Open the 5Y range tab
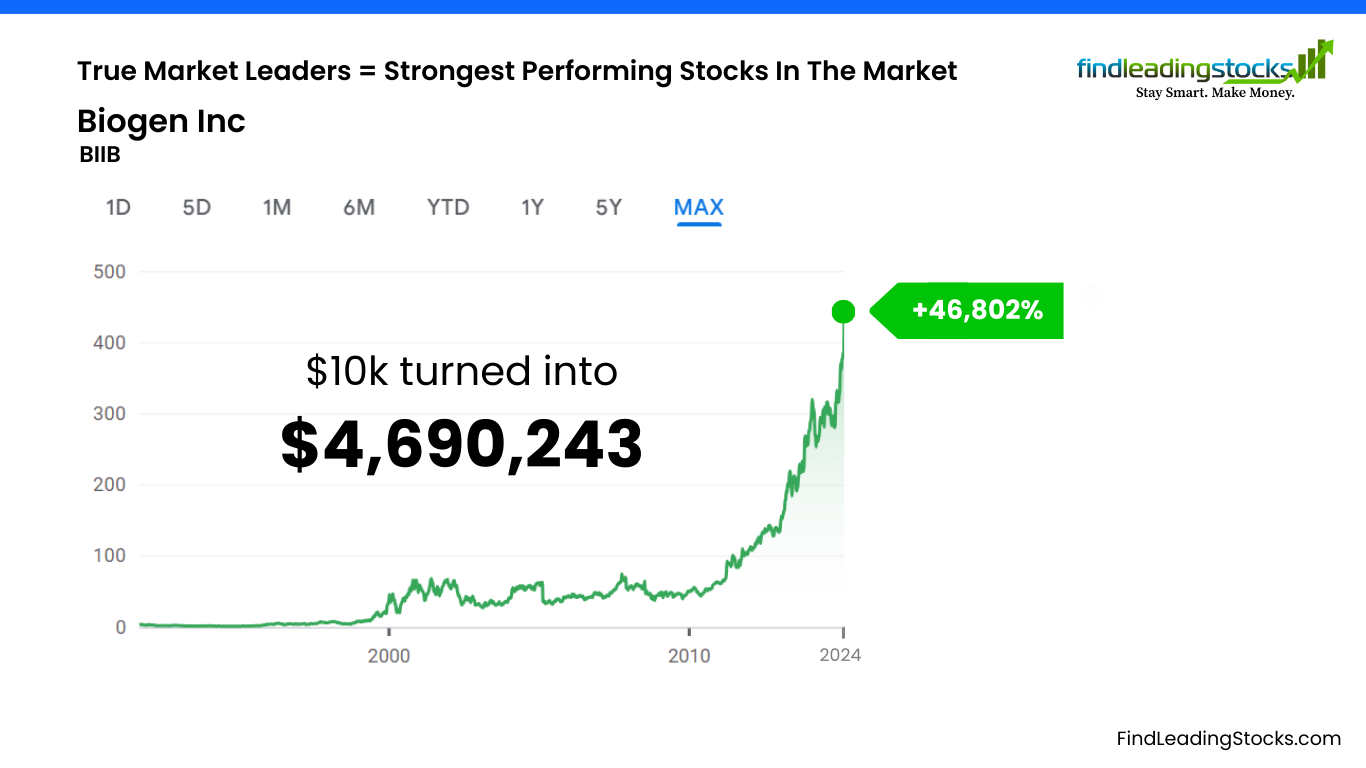The width and height of the screenshot is (1366, 768). [x=609, y=207]
